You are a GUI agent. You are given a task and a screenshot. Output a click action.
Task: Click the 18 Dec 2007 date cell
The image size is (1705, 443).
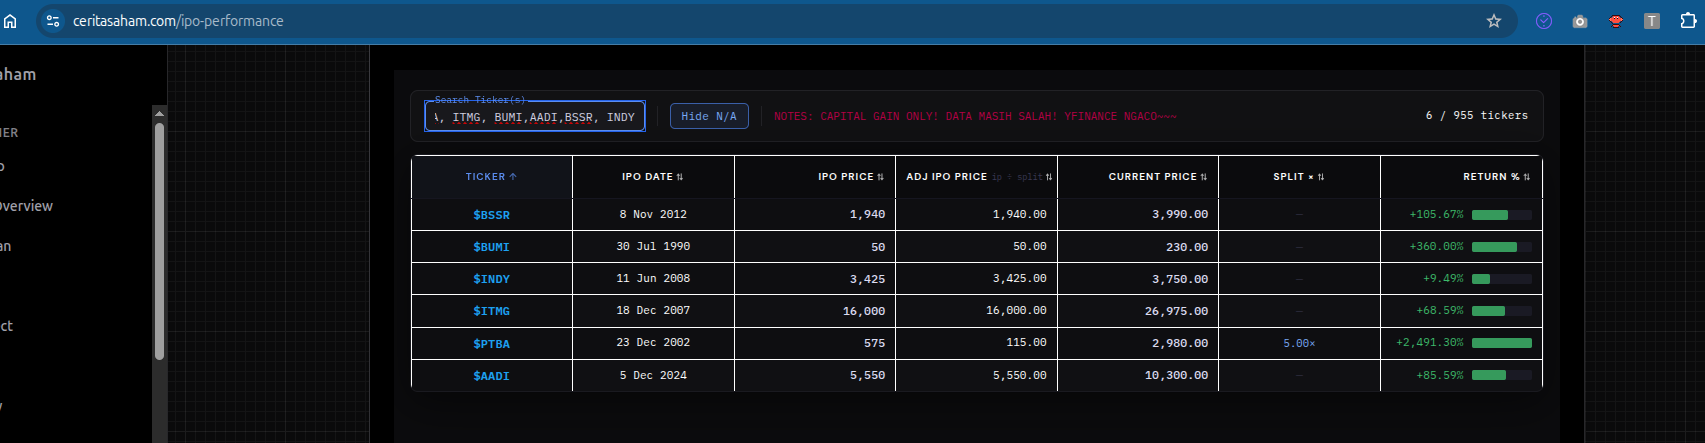[653, 310]
